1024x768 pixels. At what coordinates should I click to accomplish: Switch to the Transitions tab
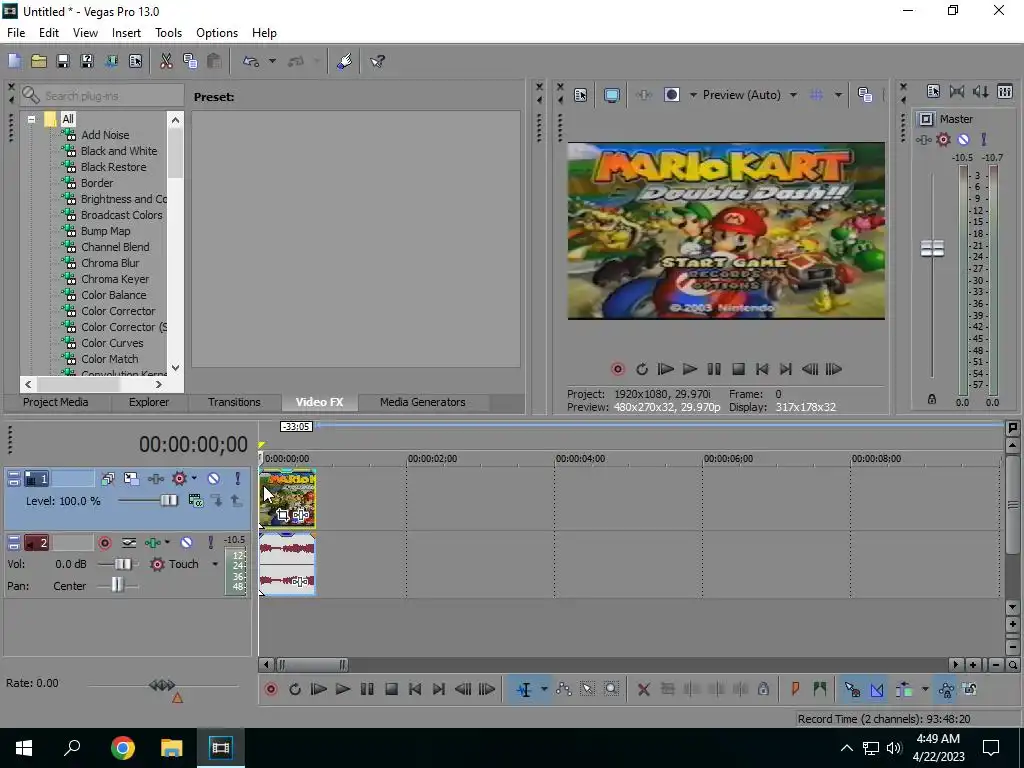[x=234, y=402]
